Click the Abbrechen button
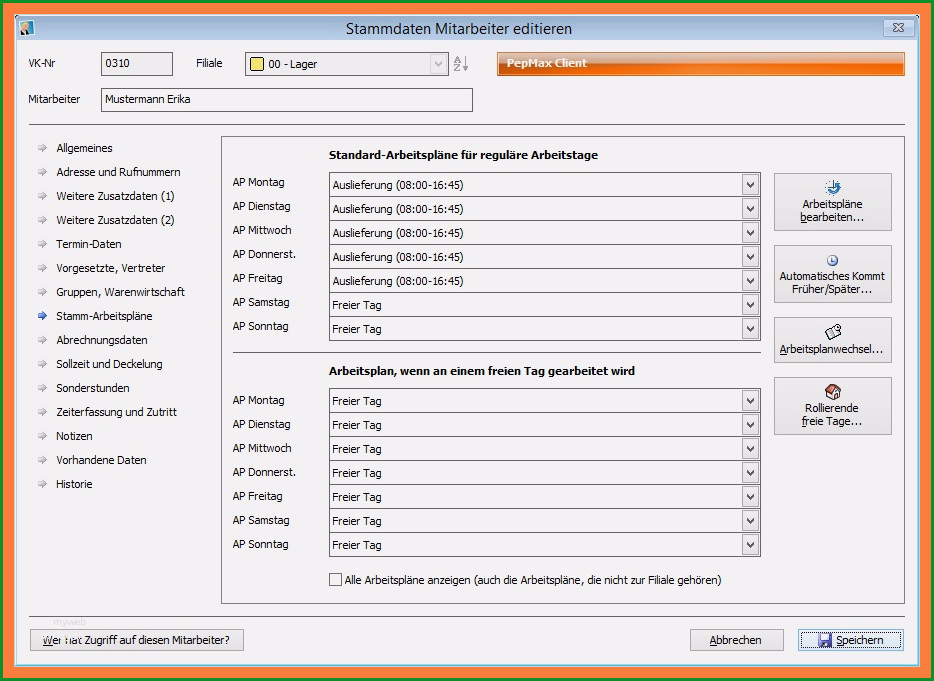This screenshot has height=681, width=934. pos(736,640)
